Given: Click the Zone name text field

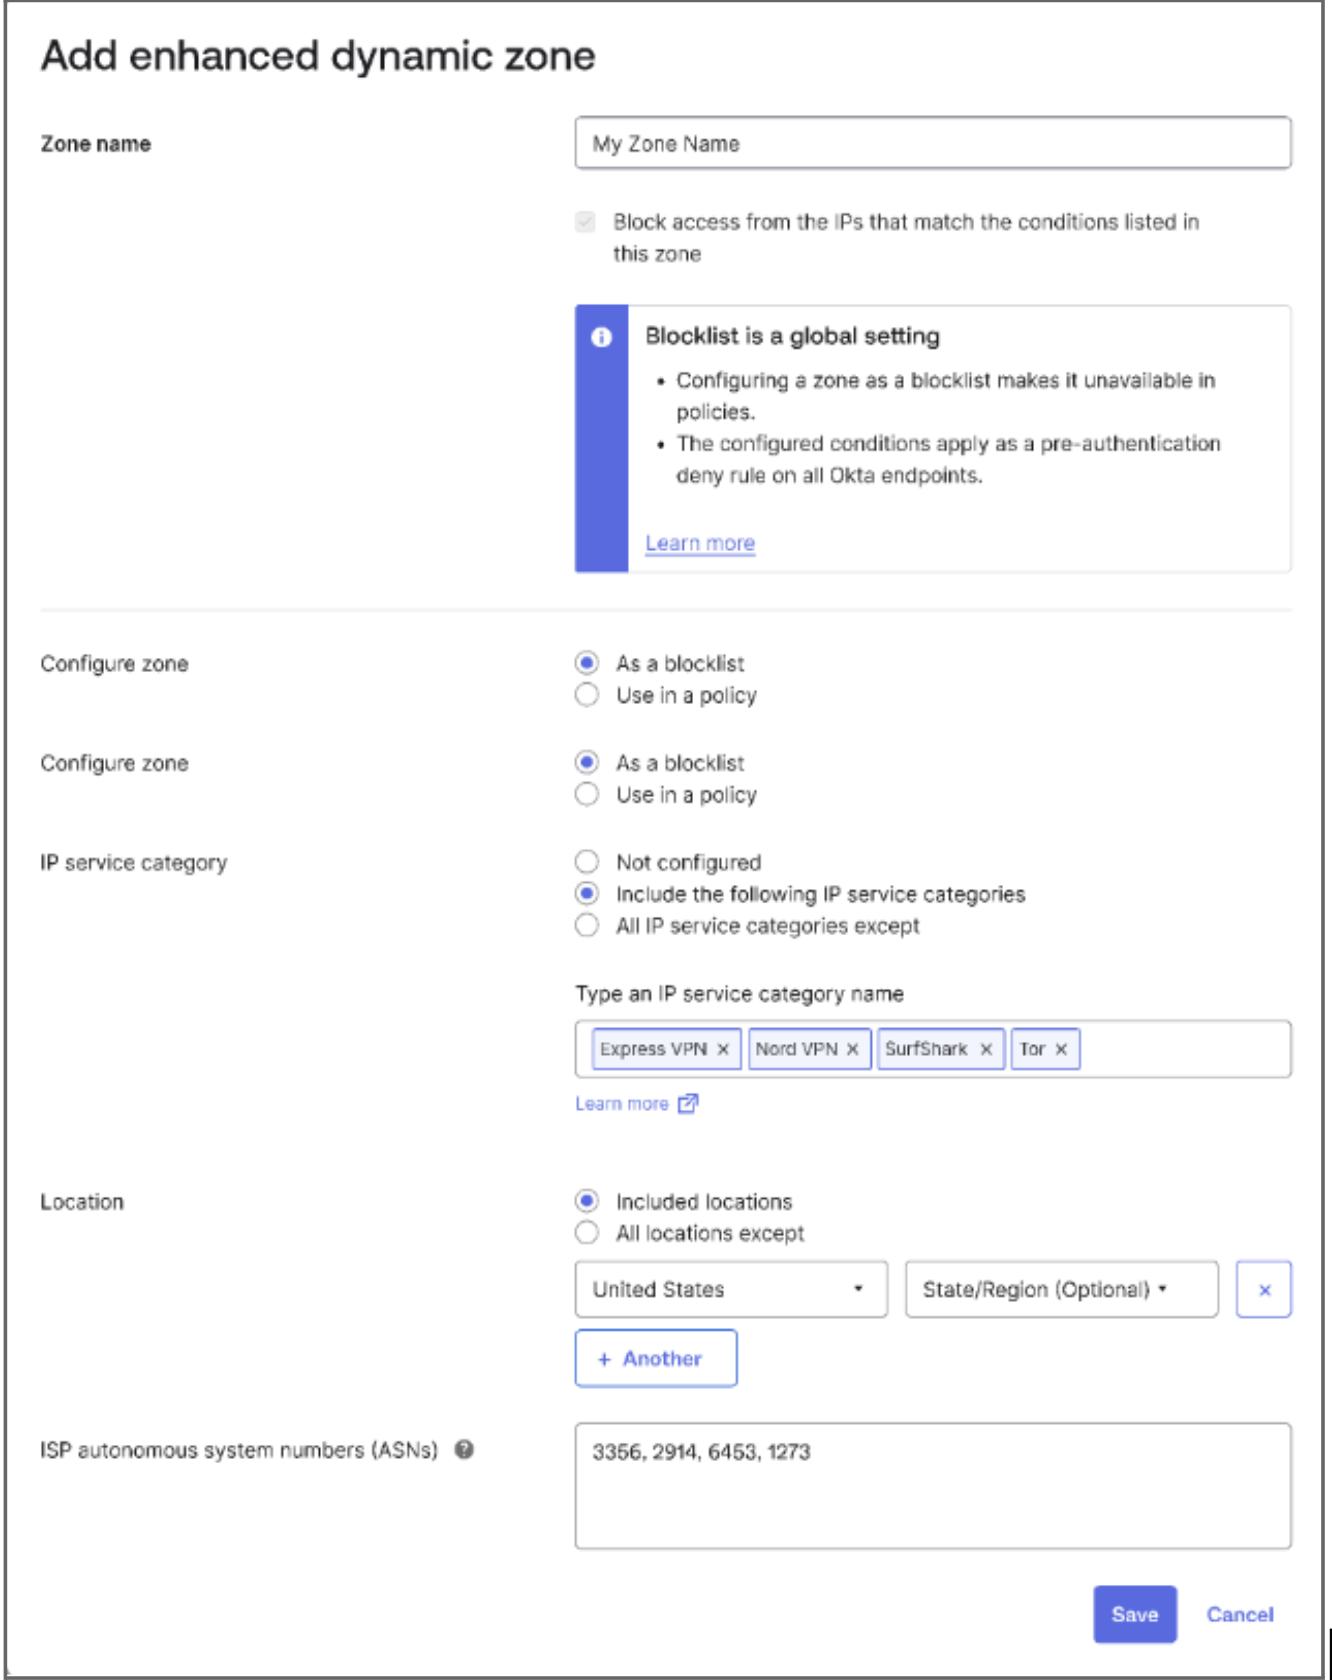Looking at the screenshot, I should click(x=932, y=144).
